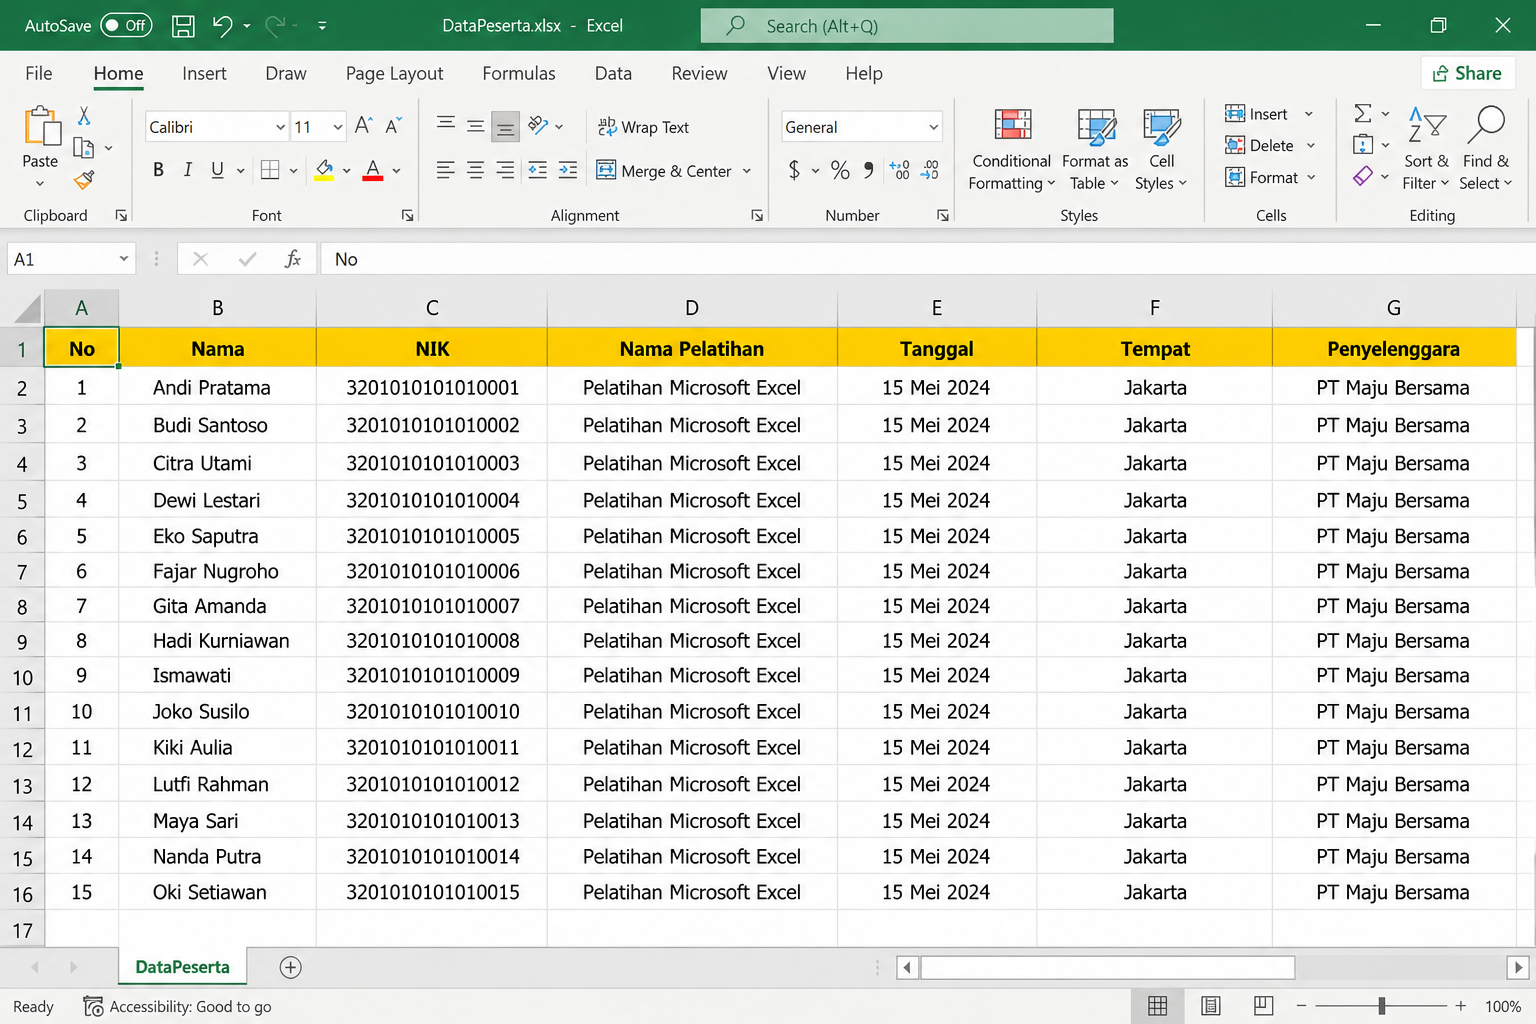Apply yellow fill color
This screenshot has height=1024, width=1536.
click(324, 170)
